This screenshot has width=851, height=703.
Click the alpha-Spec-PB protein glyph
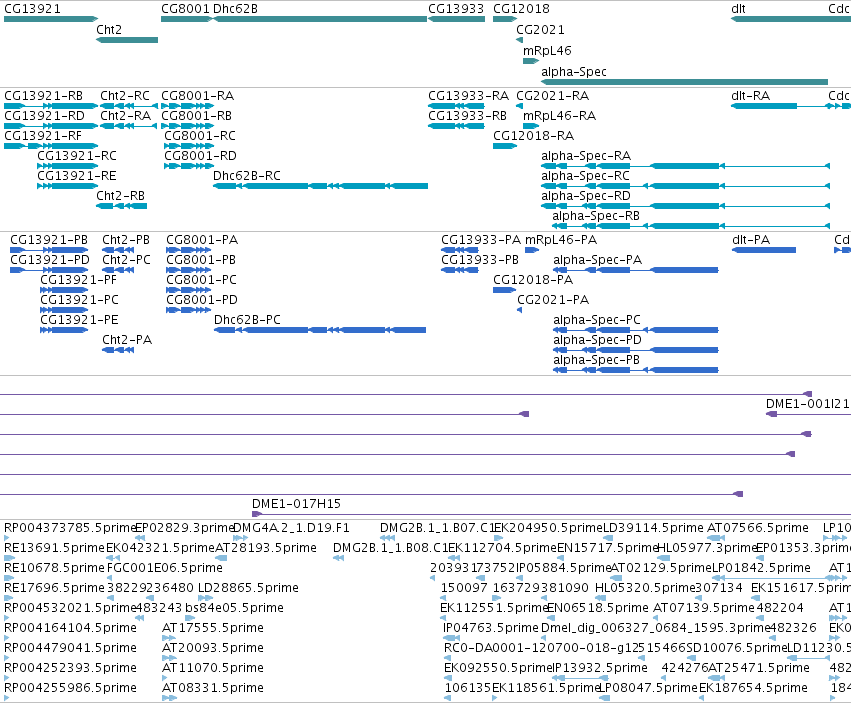tap(636, 370)
